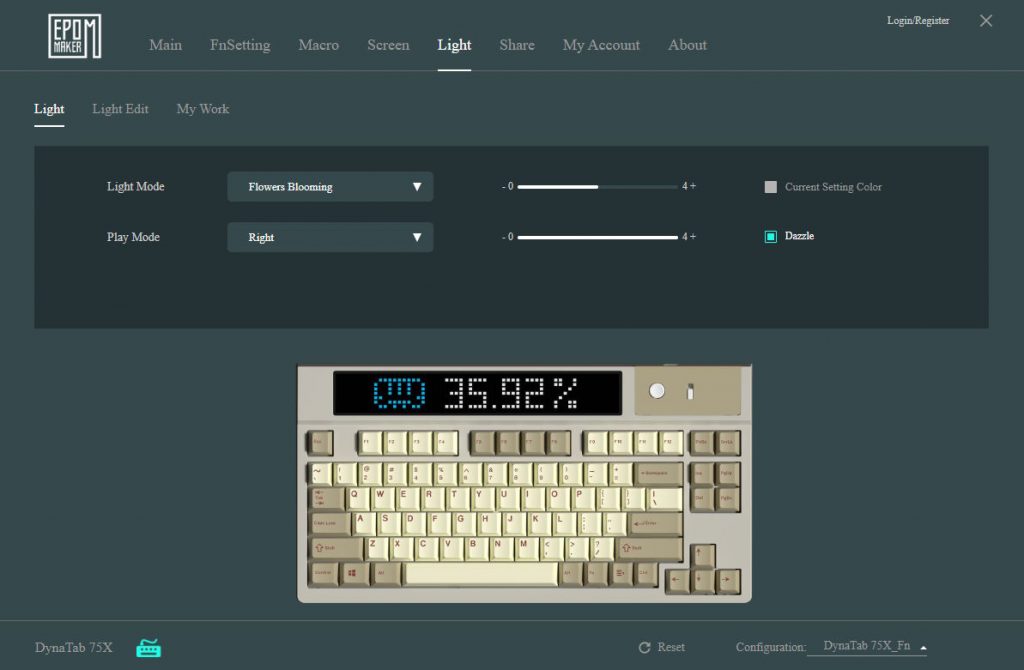The image size is (1024, 670).
Task: Open the Light Mode Flowers Blooming dropdown
Action: 330,187
